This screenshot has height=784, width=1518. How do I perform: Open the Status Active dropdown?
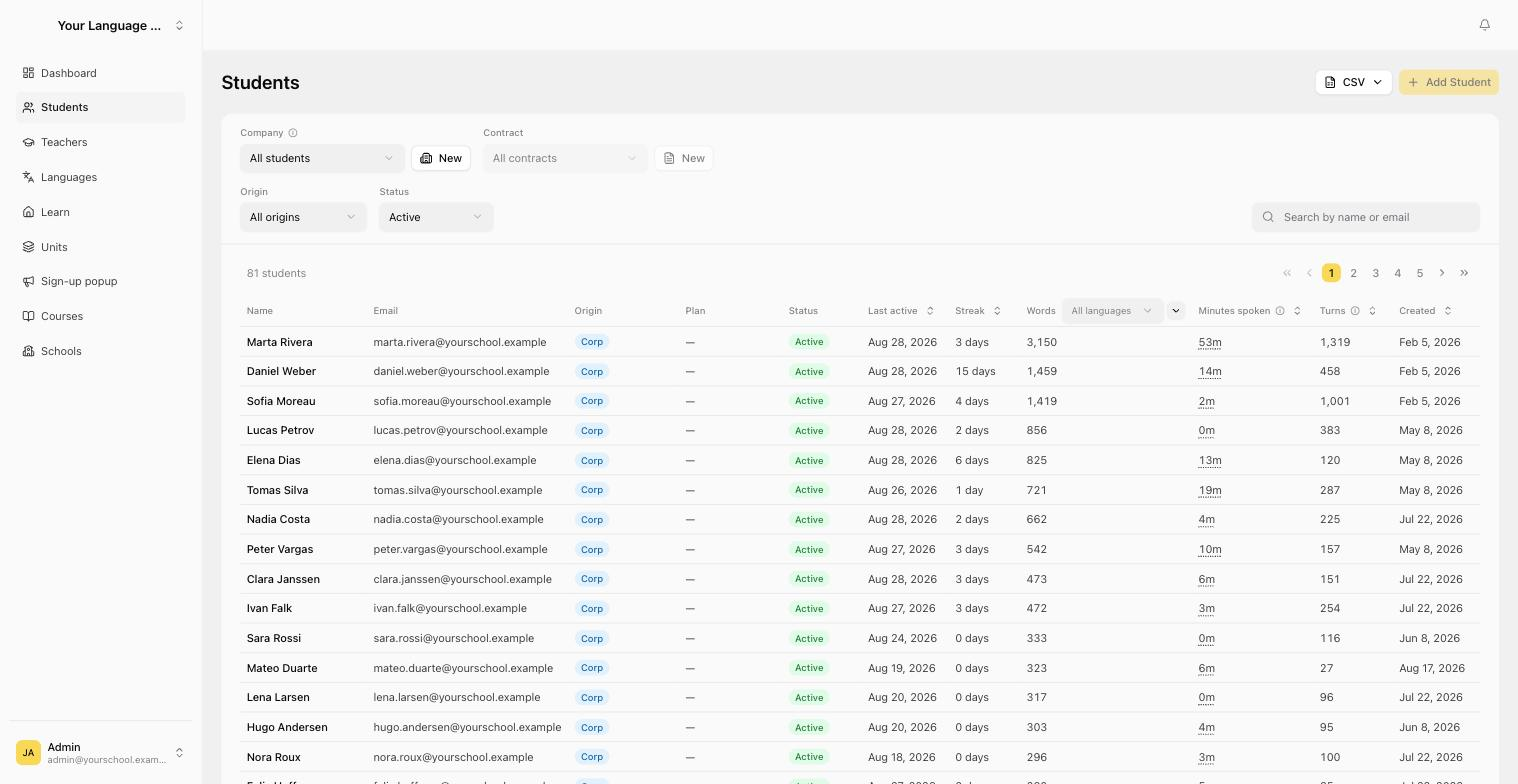pos(436,217)
